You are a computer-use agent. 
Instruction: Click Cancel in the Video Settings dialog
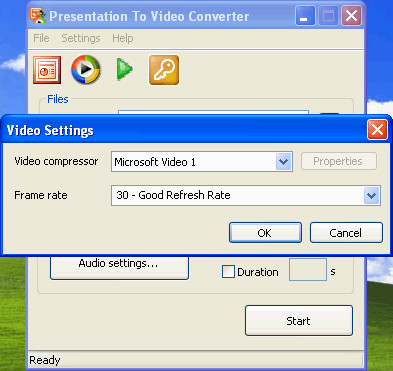tap(346, 233)
